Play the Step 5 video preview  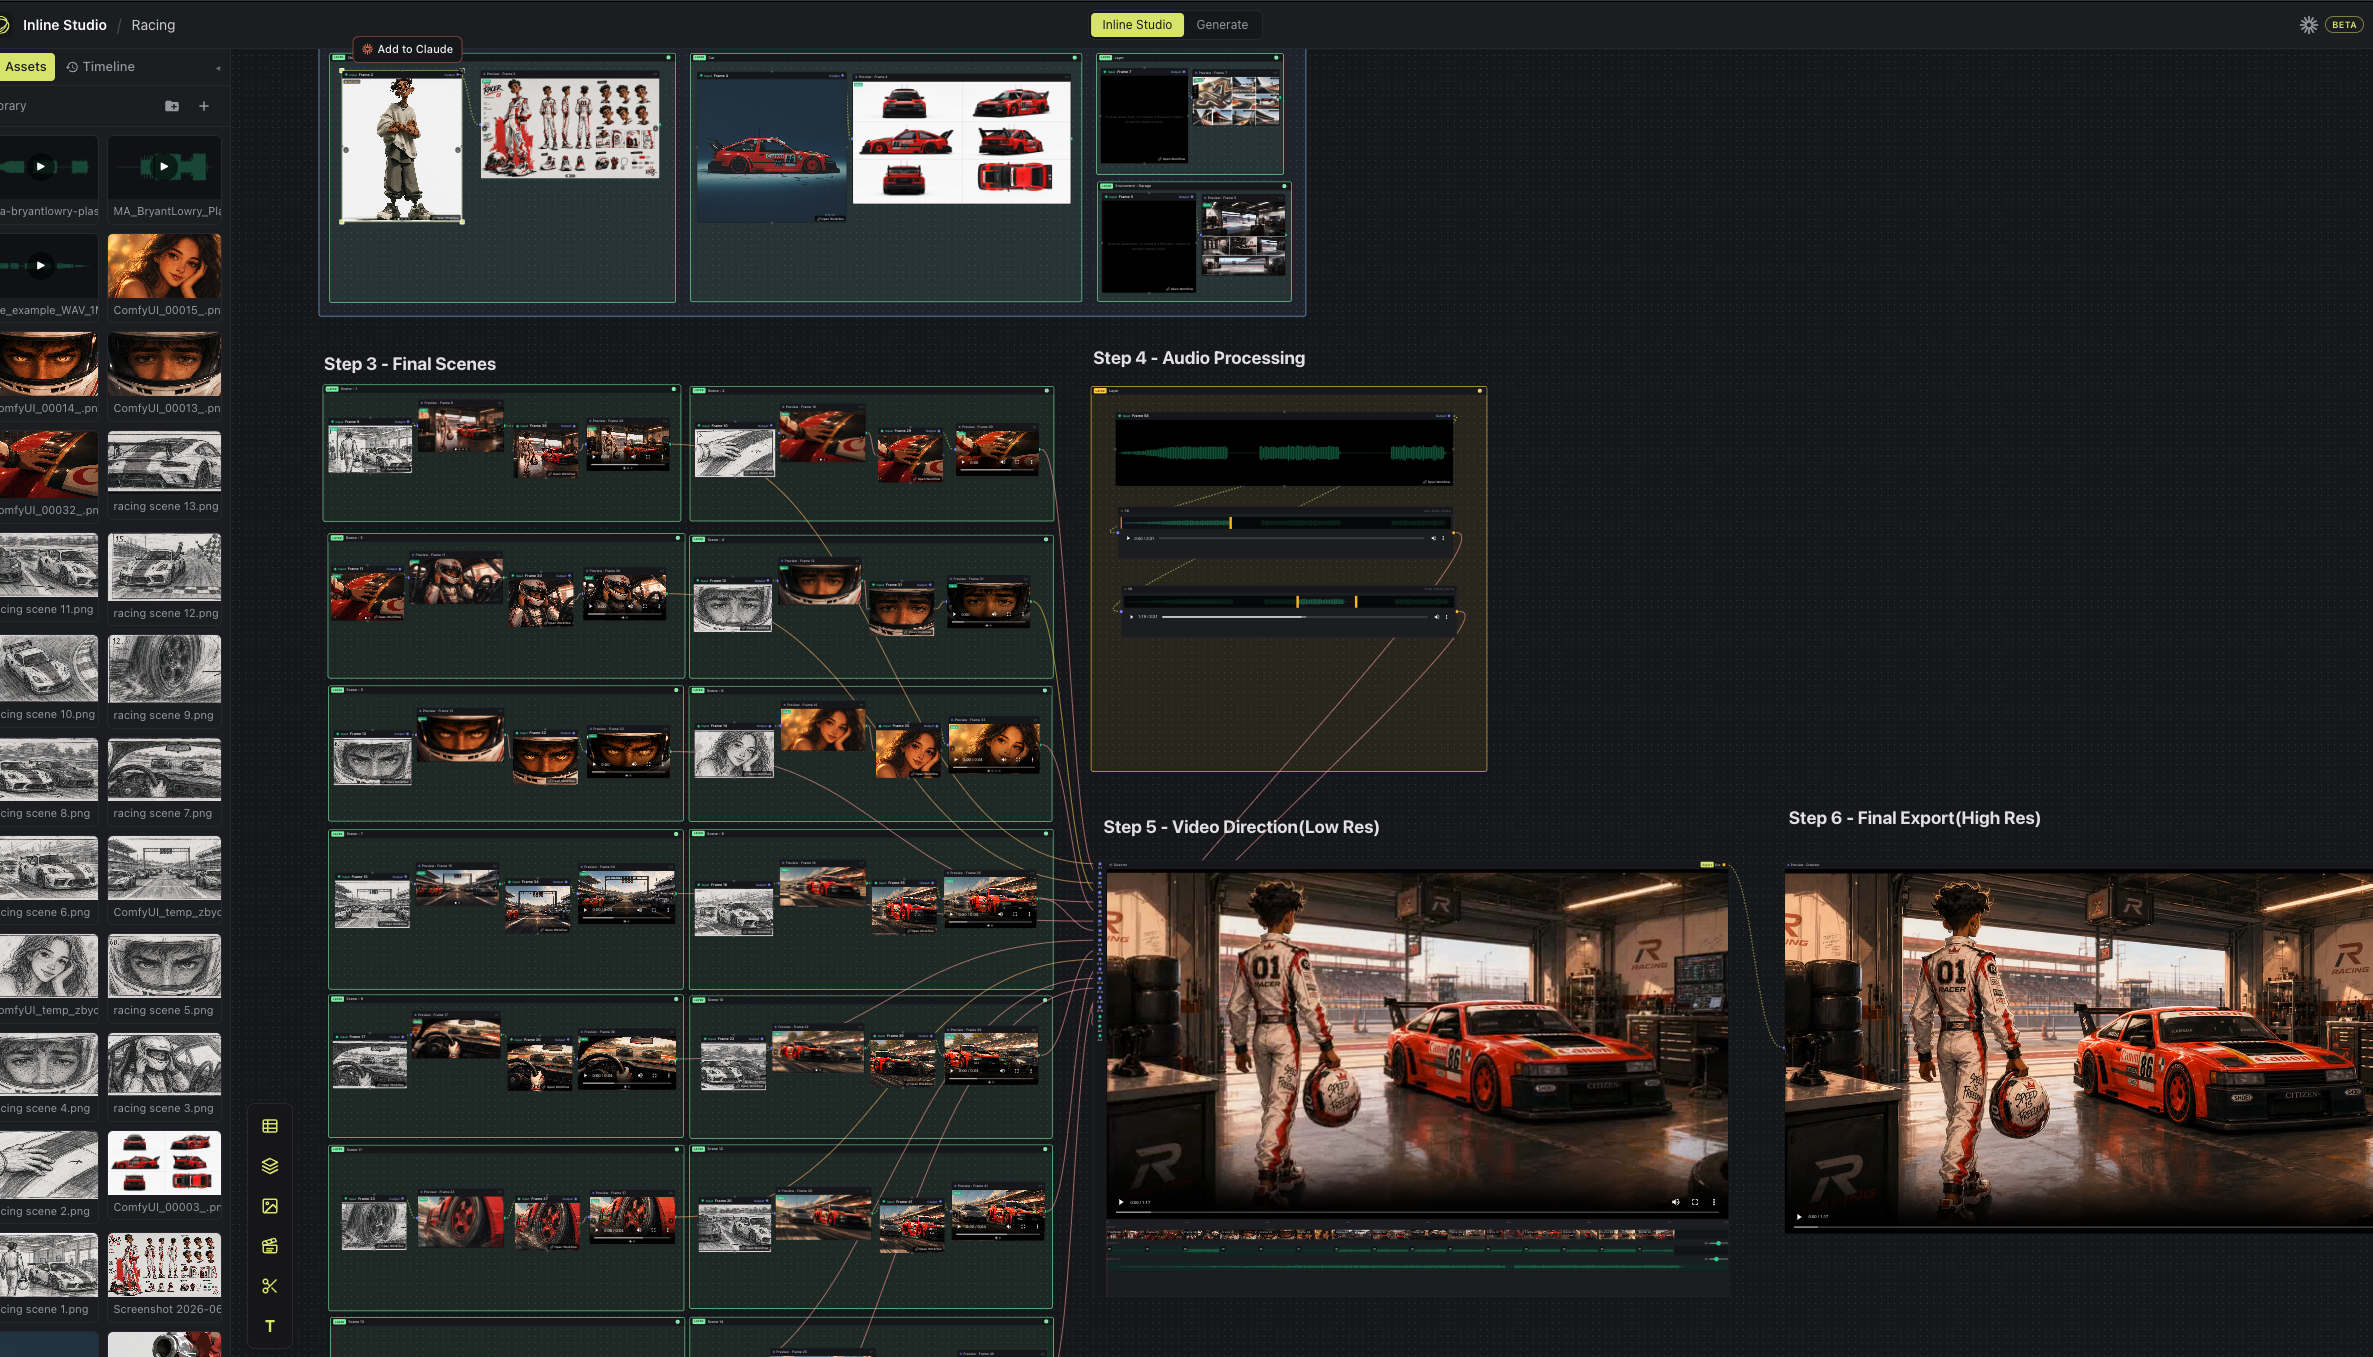(x=1120, y=1202)
